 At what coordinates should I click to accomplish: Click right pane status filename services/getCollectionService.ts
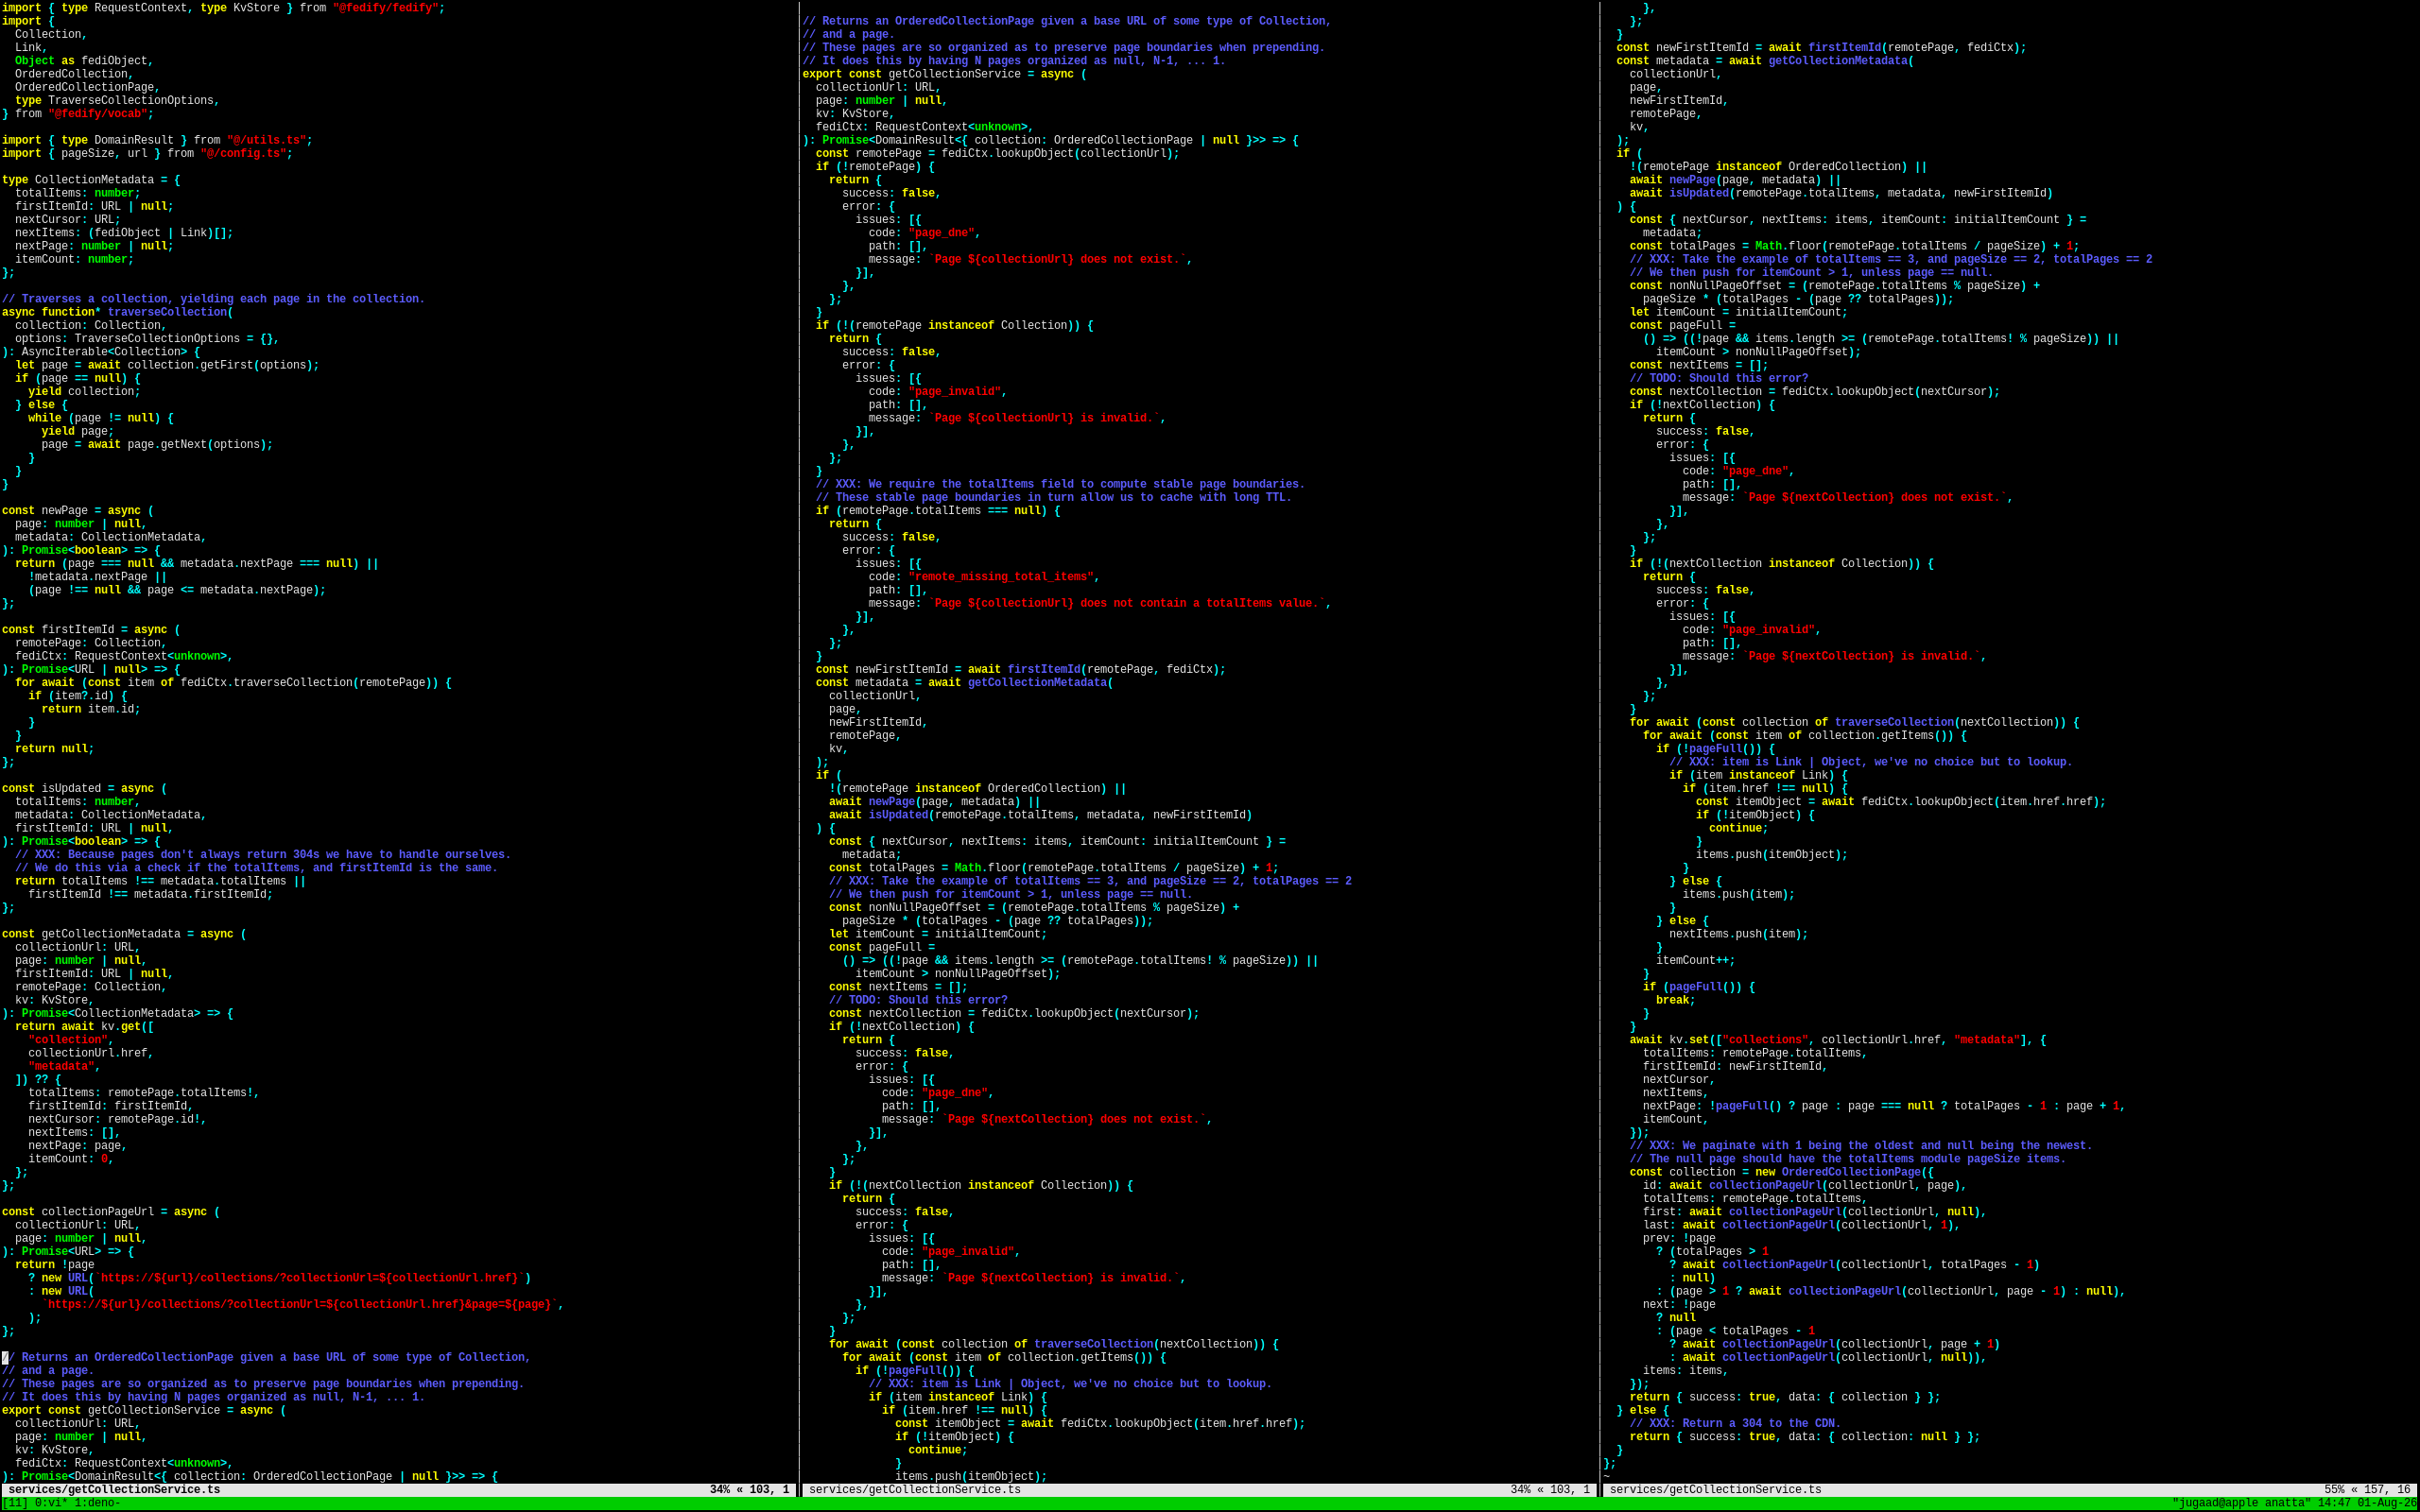coord(1715,1490)
